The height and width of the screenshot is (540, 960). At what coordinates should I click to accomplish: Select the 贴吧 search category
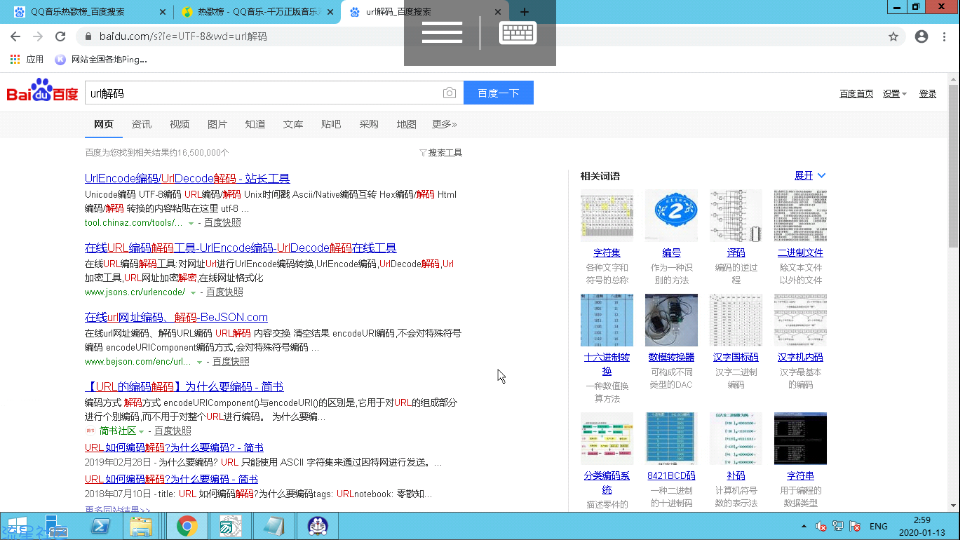point(331,124)
